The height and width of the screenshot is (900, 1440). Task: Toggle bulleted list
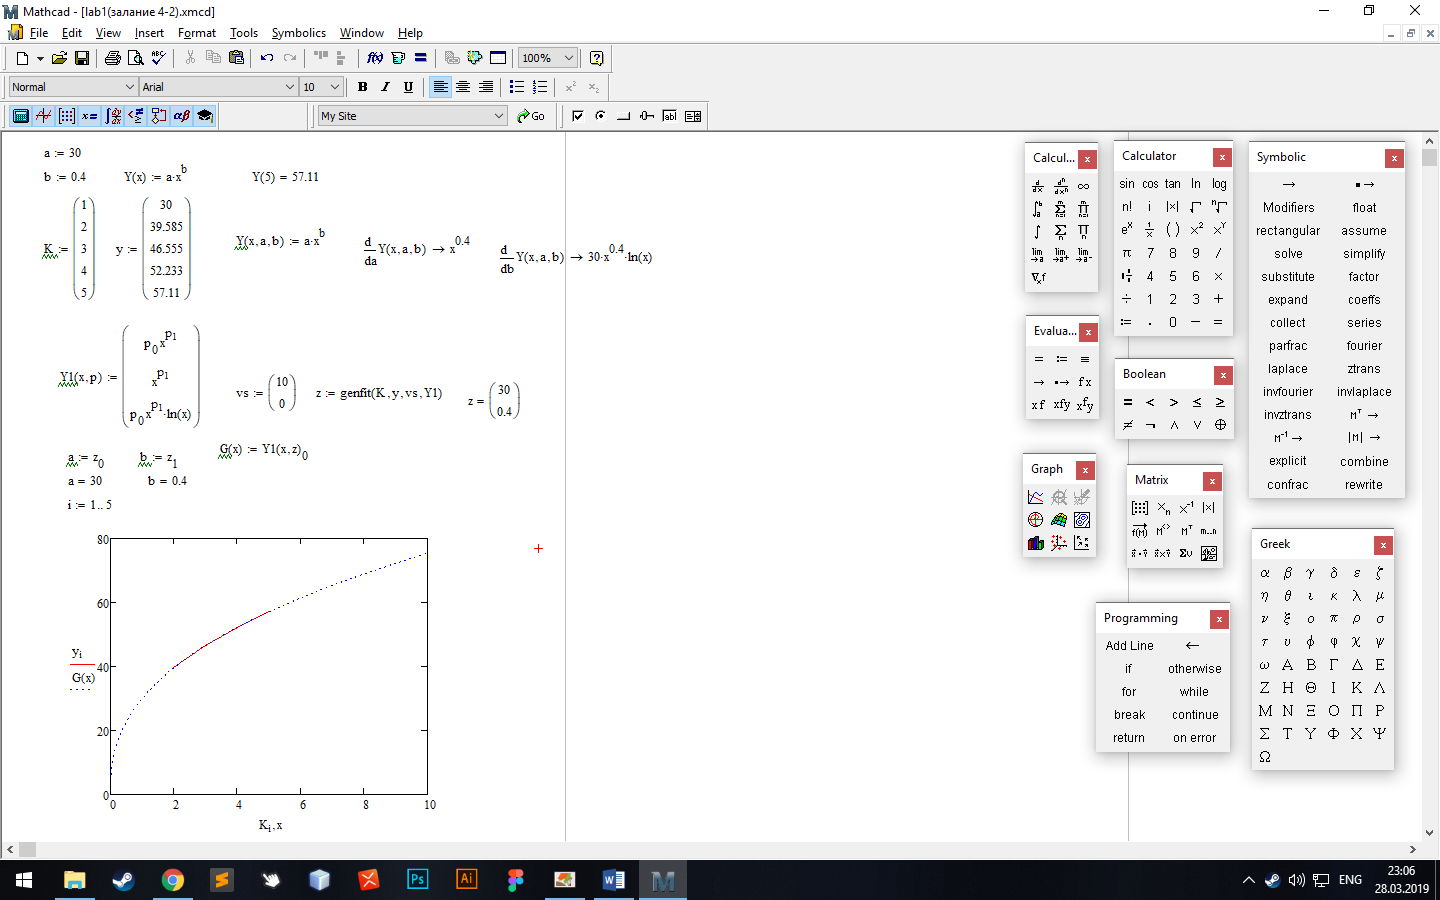(517, 87)
